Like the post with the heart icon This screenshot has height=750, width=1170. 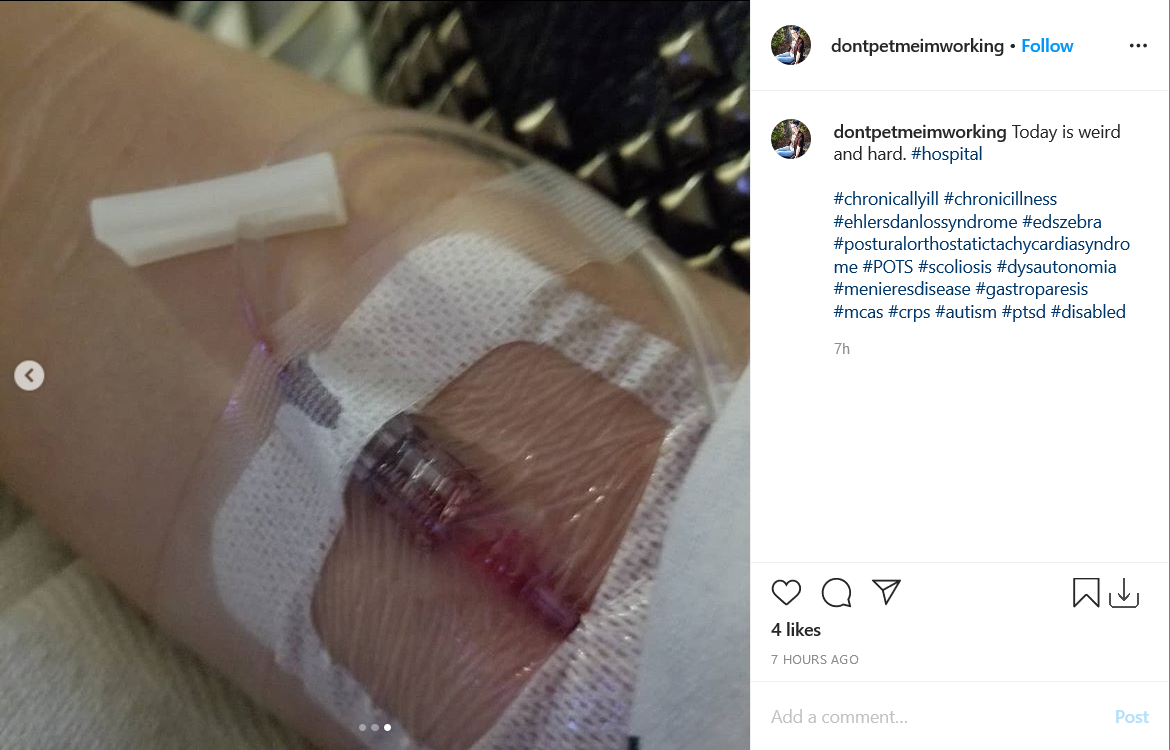click(786, 593)
